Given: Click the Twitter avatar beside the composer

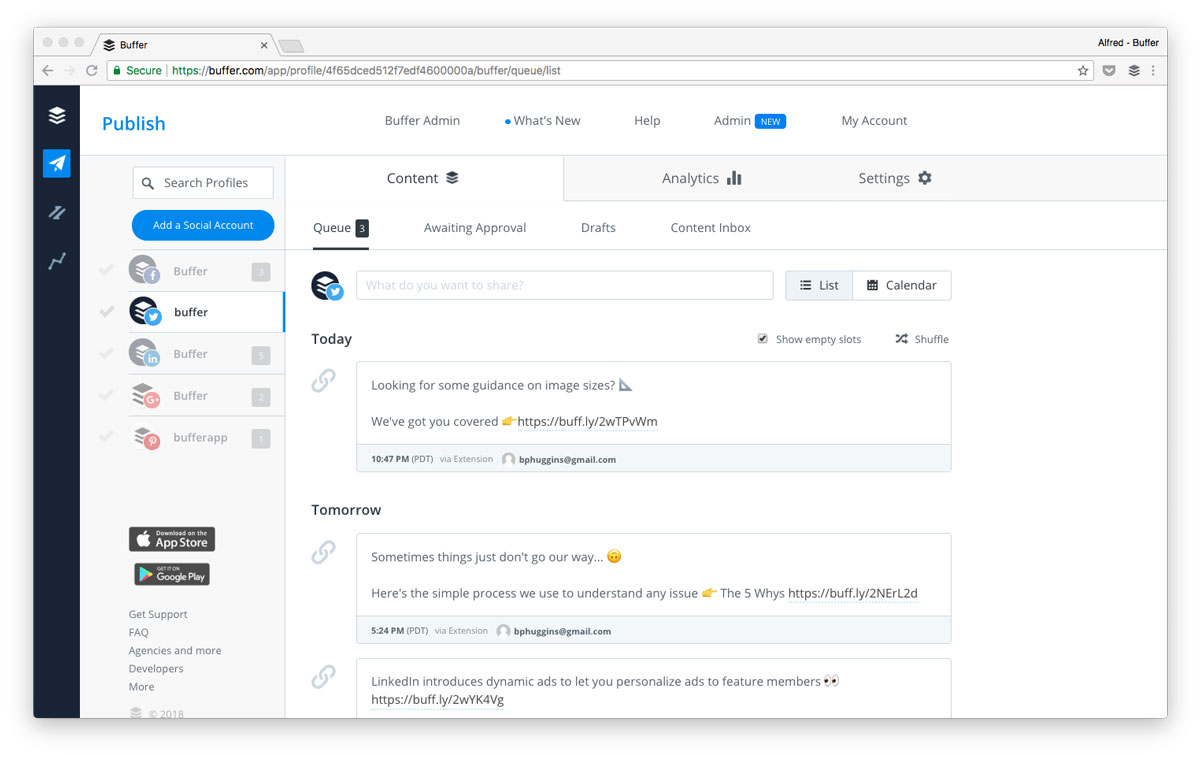Looking at the screenshot, I should [x=327, y=285].
